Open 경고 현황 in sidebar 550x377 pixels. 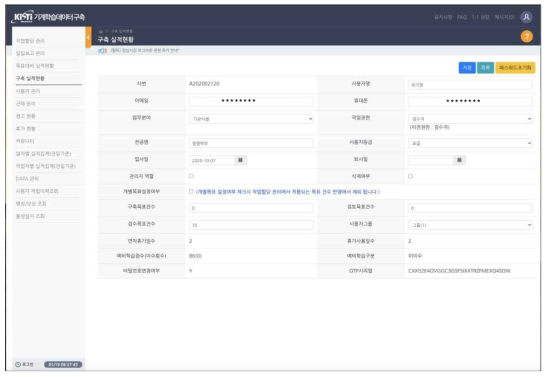pos(26,116)
